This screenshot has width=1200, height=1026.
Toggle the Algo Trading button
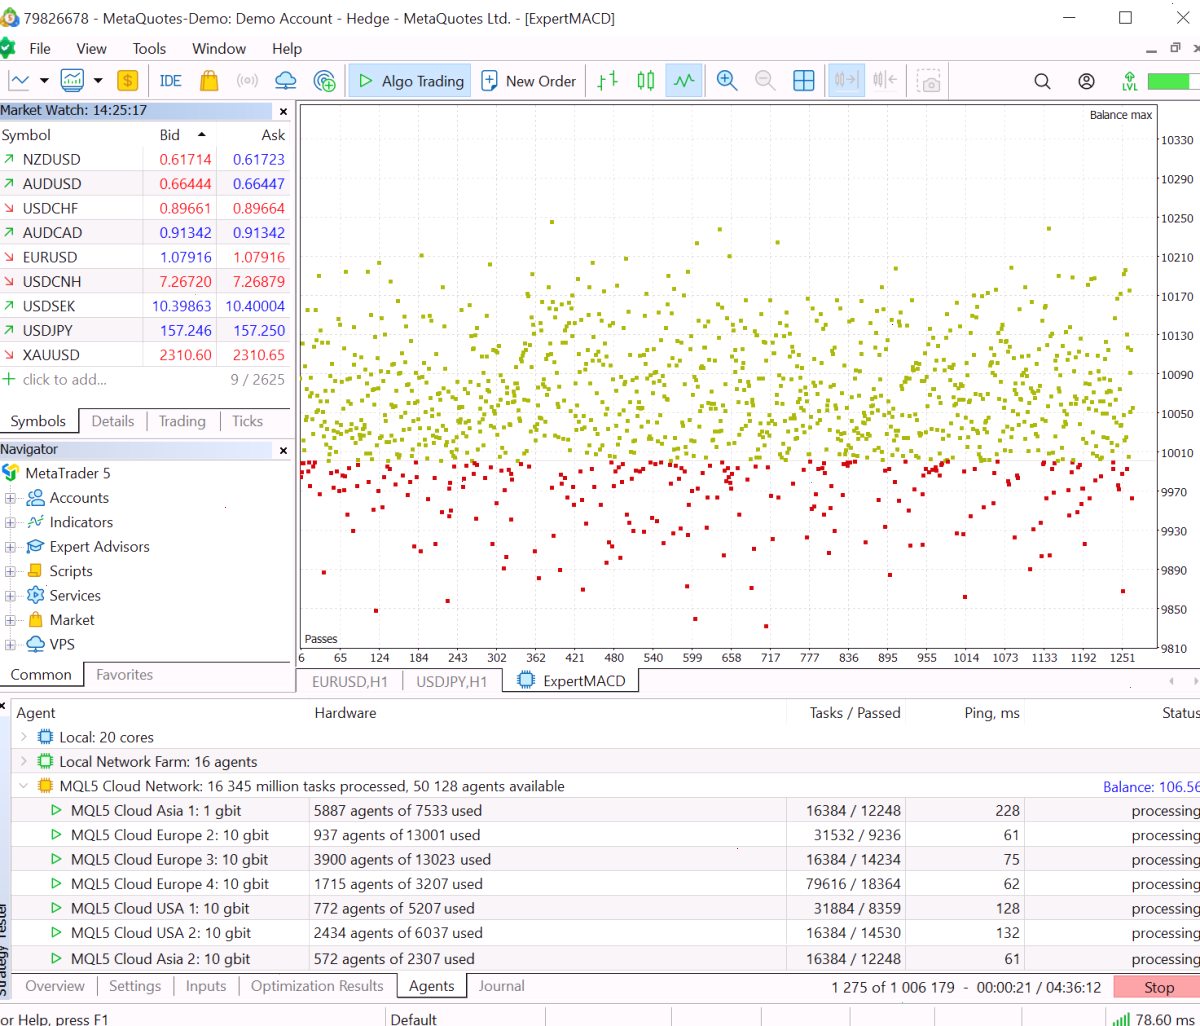click(410, 81)
